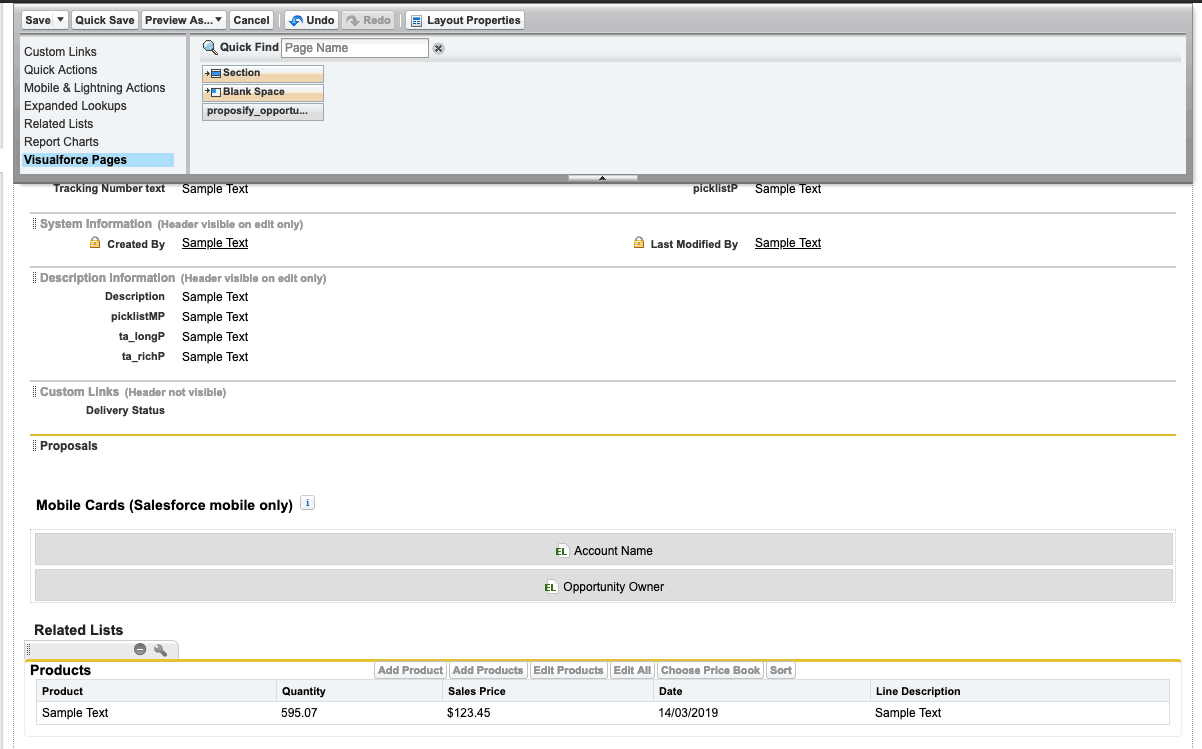Select the Custom Links section header
This screenshot has height=749, width=1202.
pos(79,392)
